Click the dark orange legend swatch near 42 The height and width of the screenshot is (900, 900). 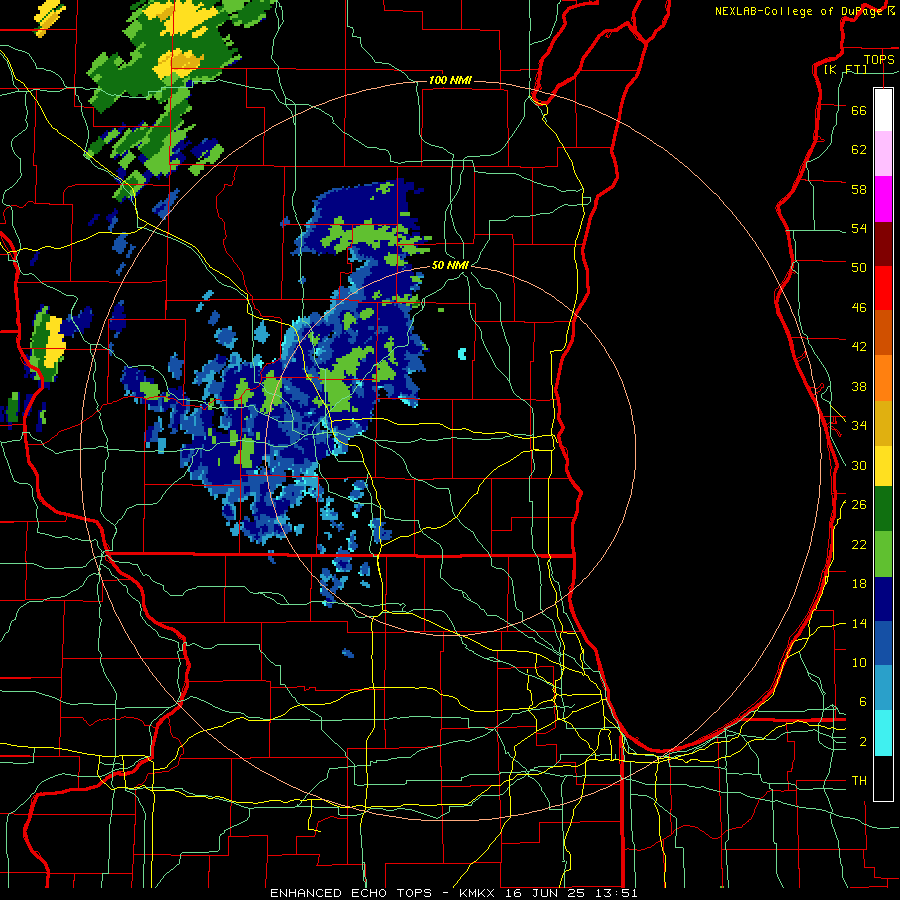click(883, 332)
